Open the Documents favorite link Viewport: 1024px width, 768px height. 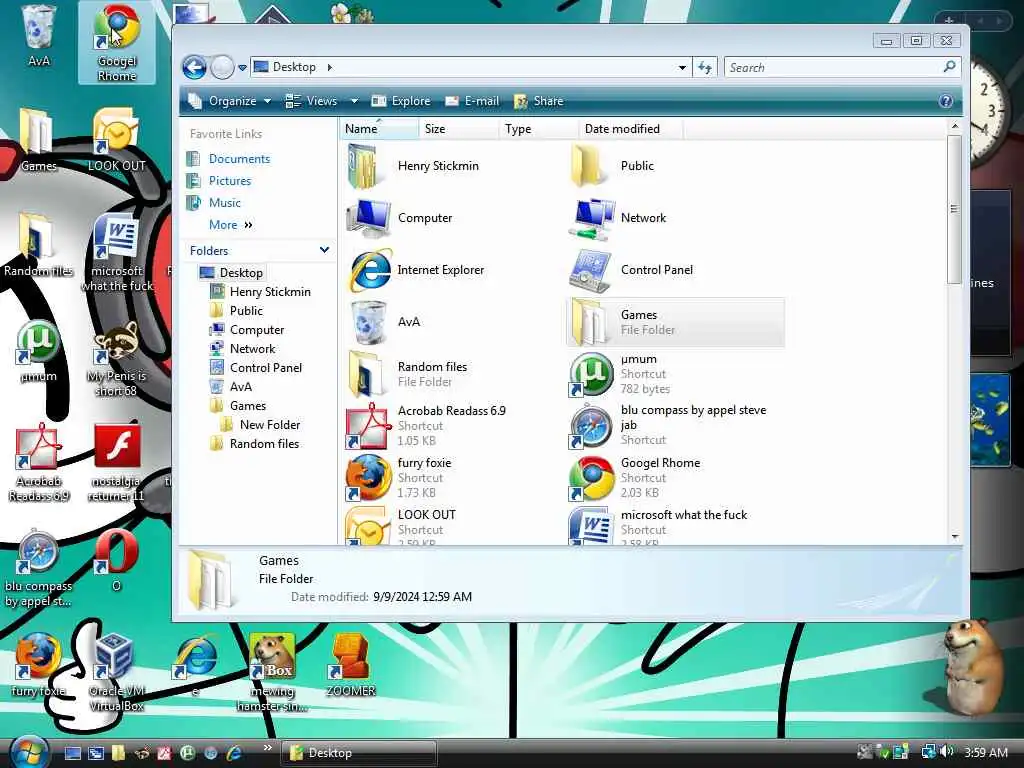click(x=239, y=159)
